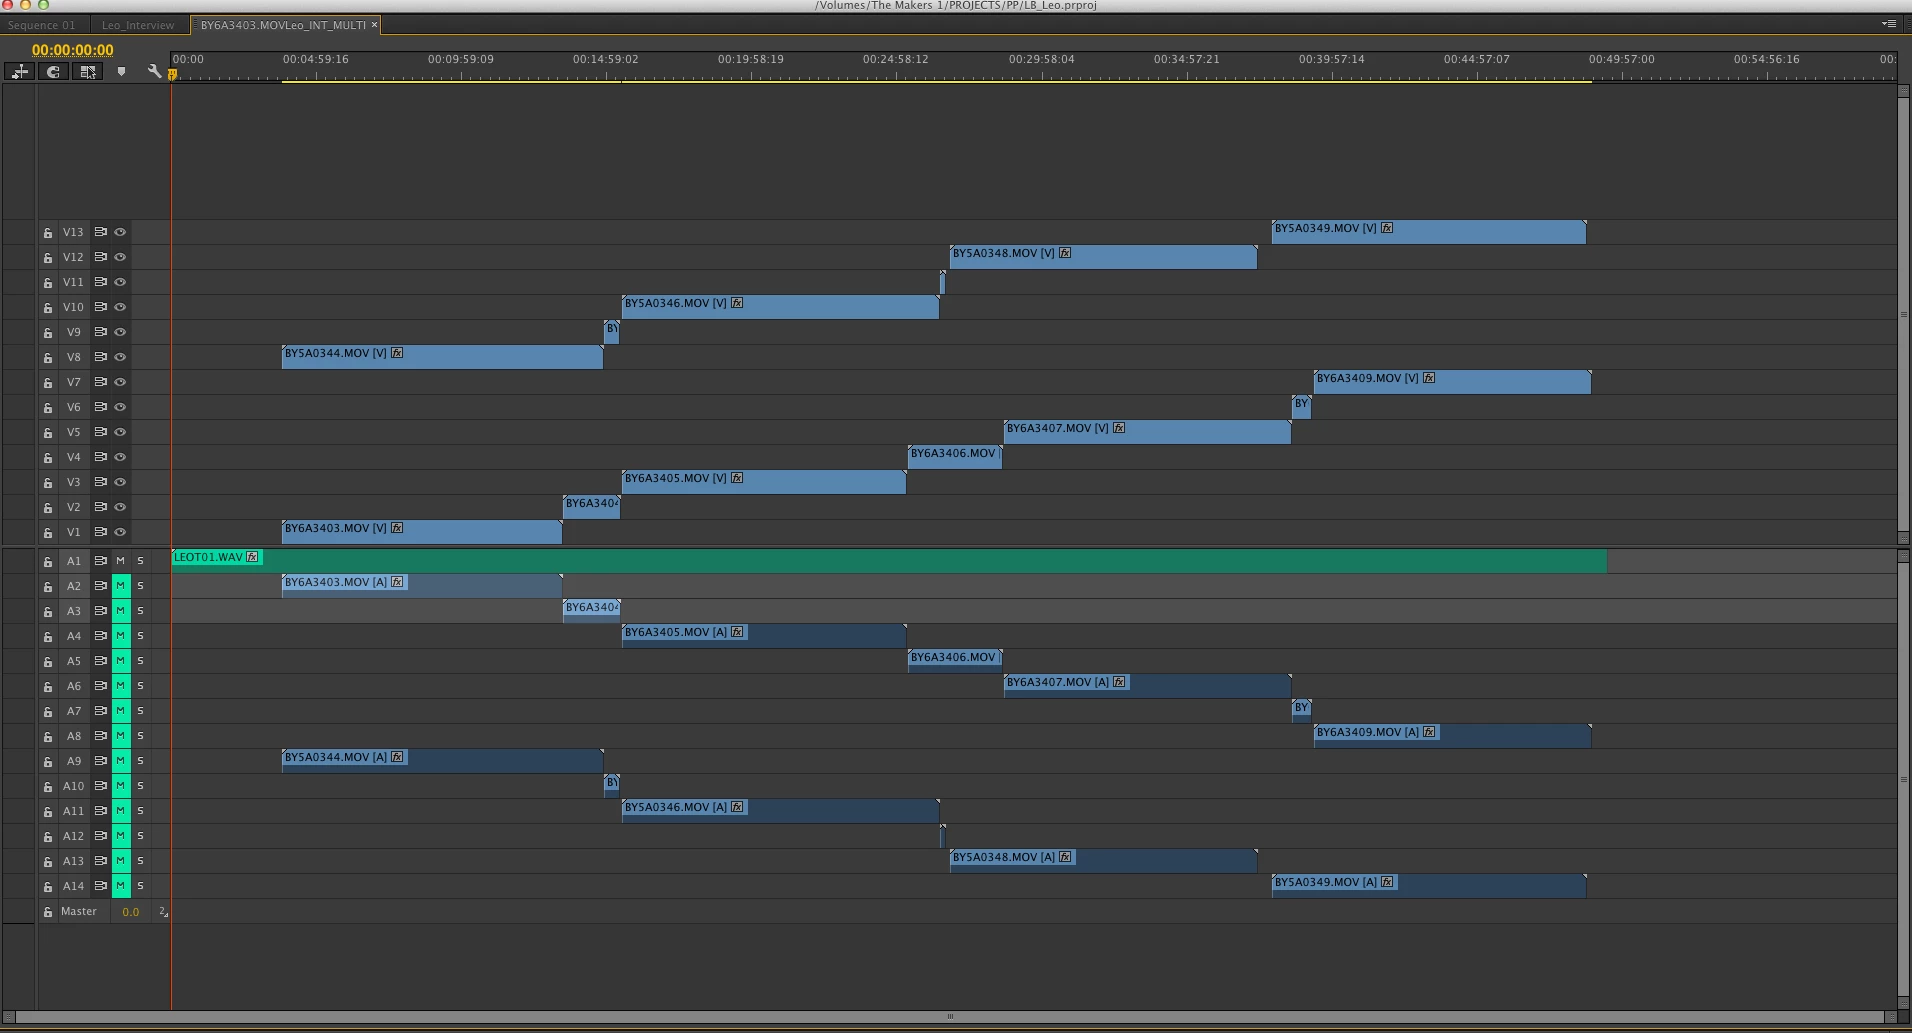1912x1033 pixels.
Task: Solo track A1 with the S button
Action: pyautogui.click(x=140, y=561)
